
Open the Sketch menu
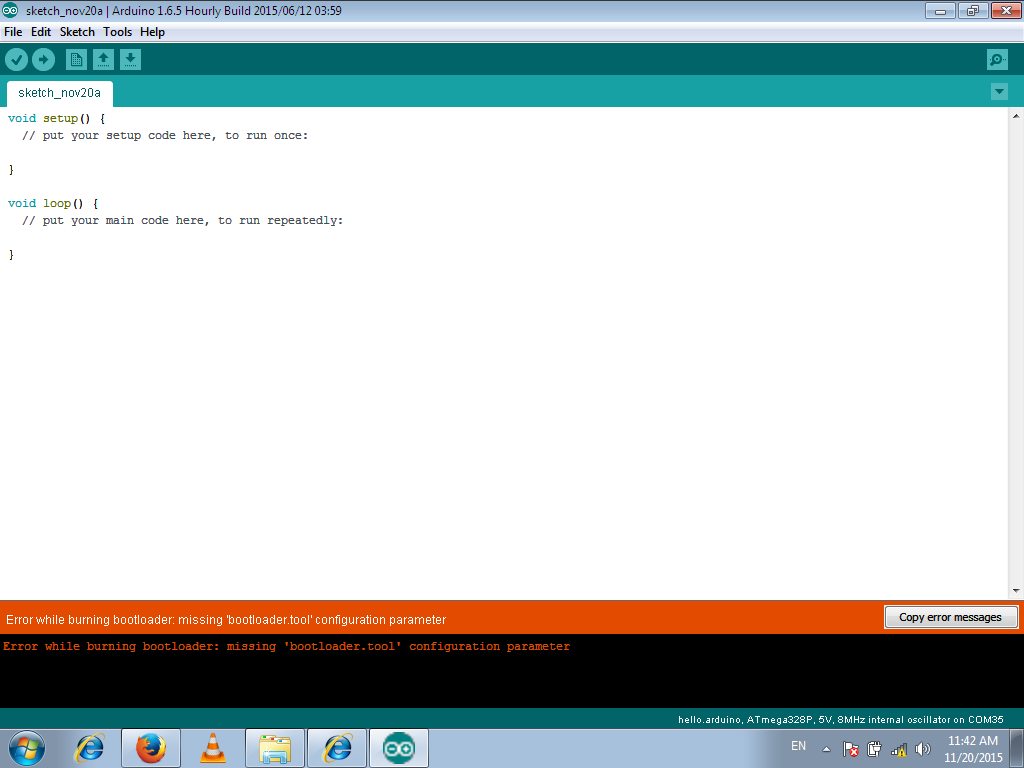77,32
